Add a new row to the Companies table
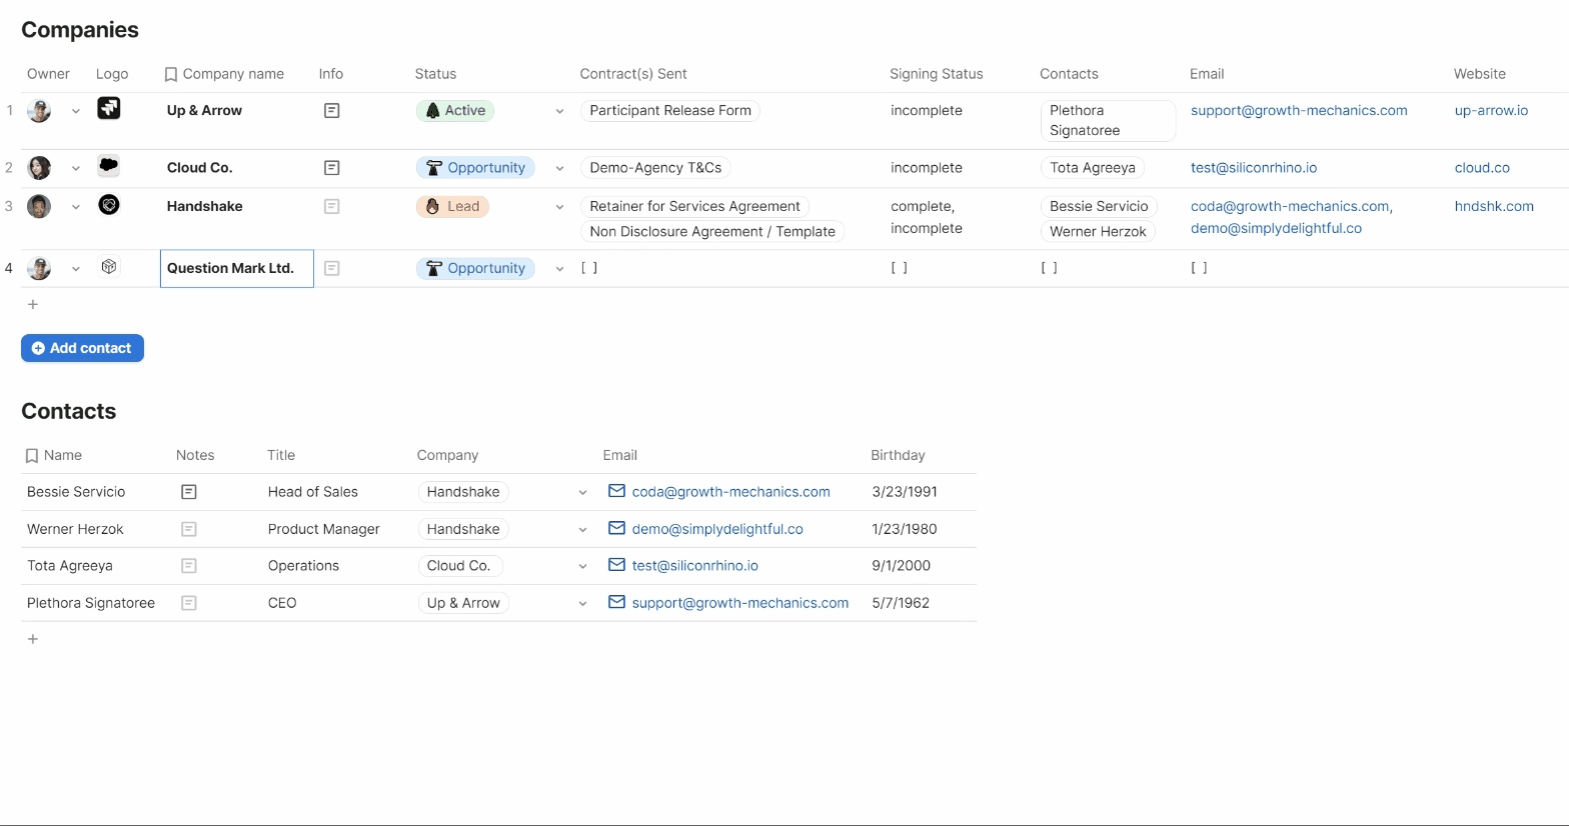 tap(33, 304)
